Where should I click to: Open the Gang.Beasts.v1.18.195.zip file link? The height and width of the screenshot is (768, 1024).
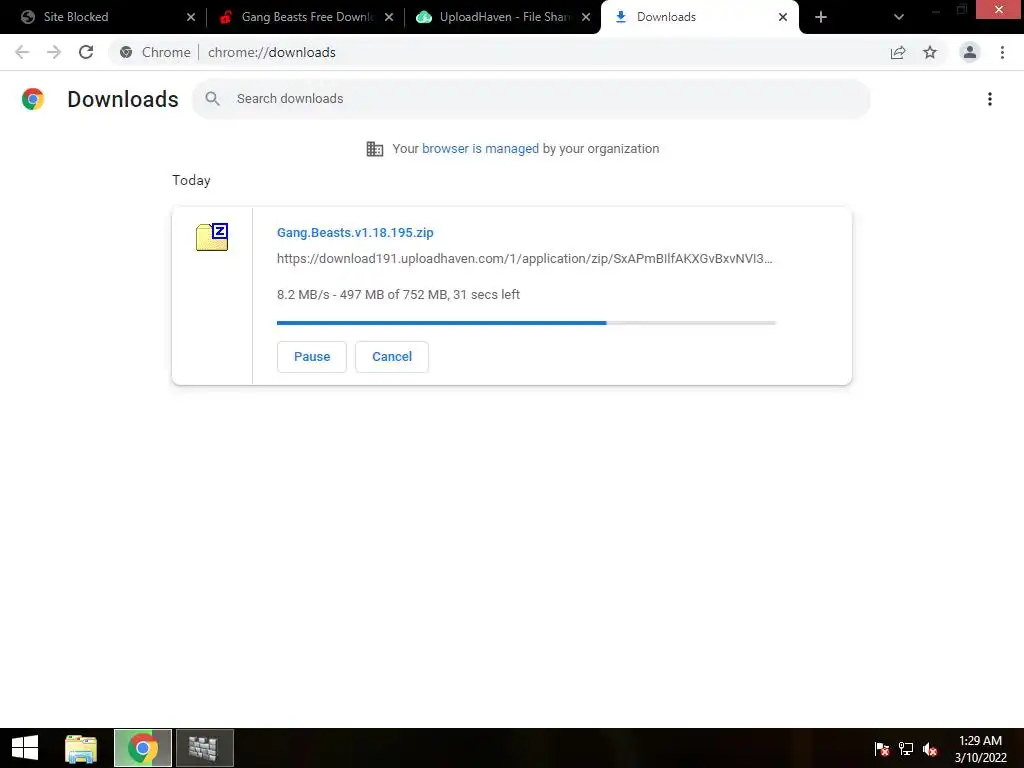[x=355, y=232]
